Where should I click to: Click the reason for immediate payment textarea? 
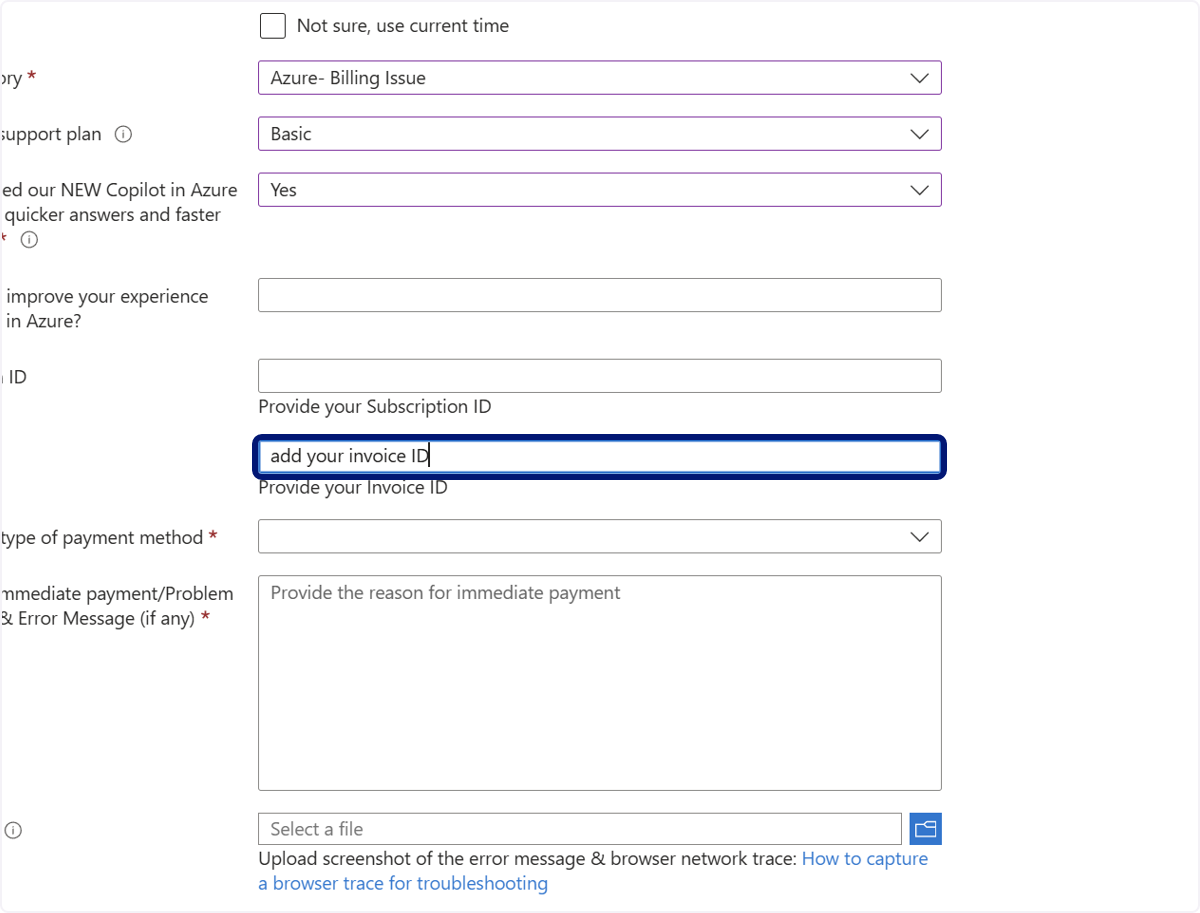pyautogui.click(x=600, y=683)
